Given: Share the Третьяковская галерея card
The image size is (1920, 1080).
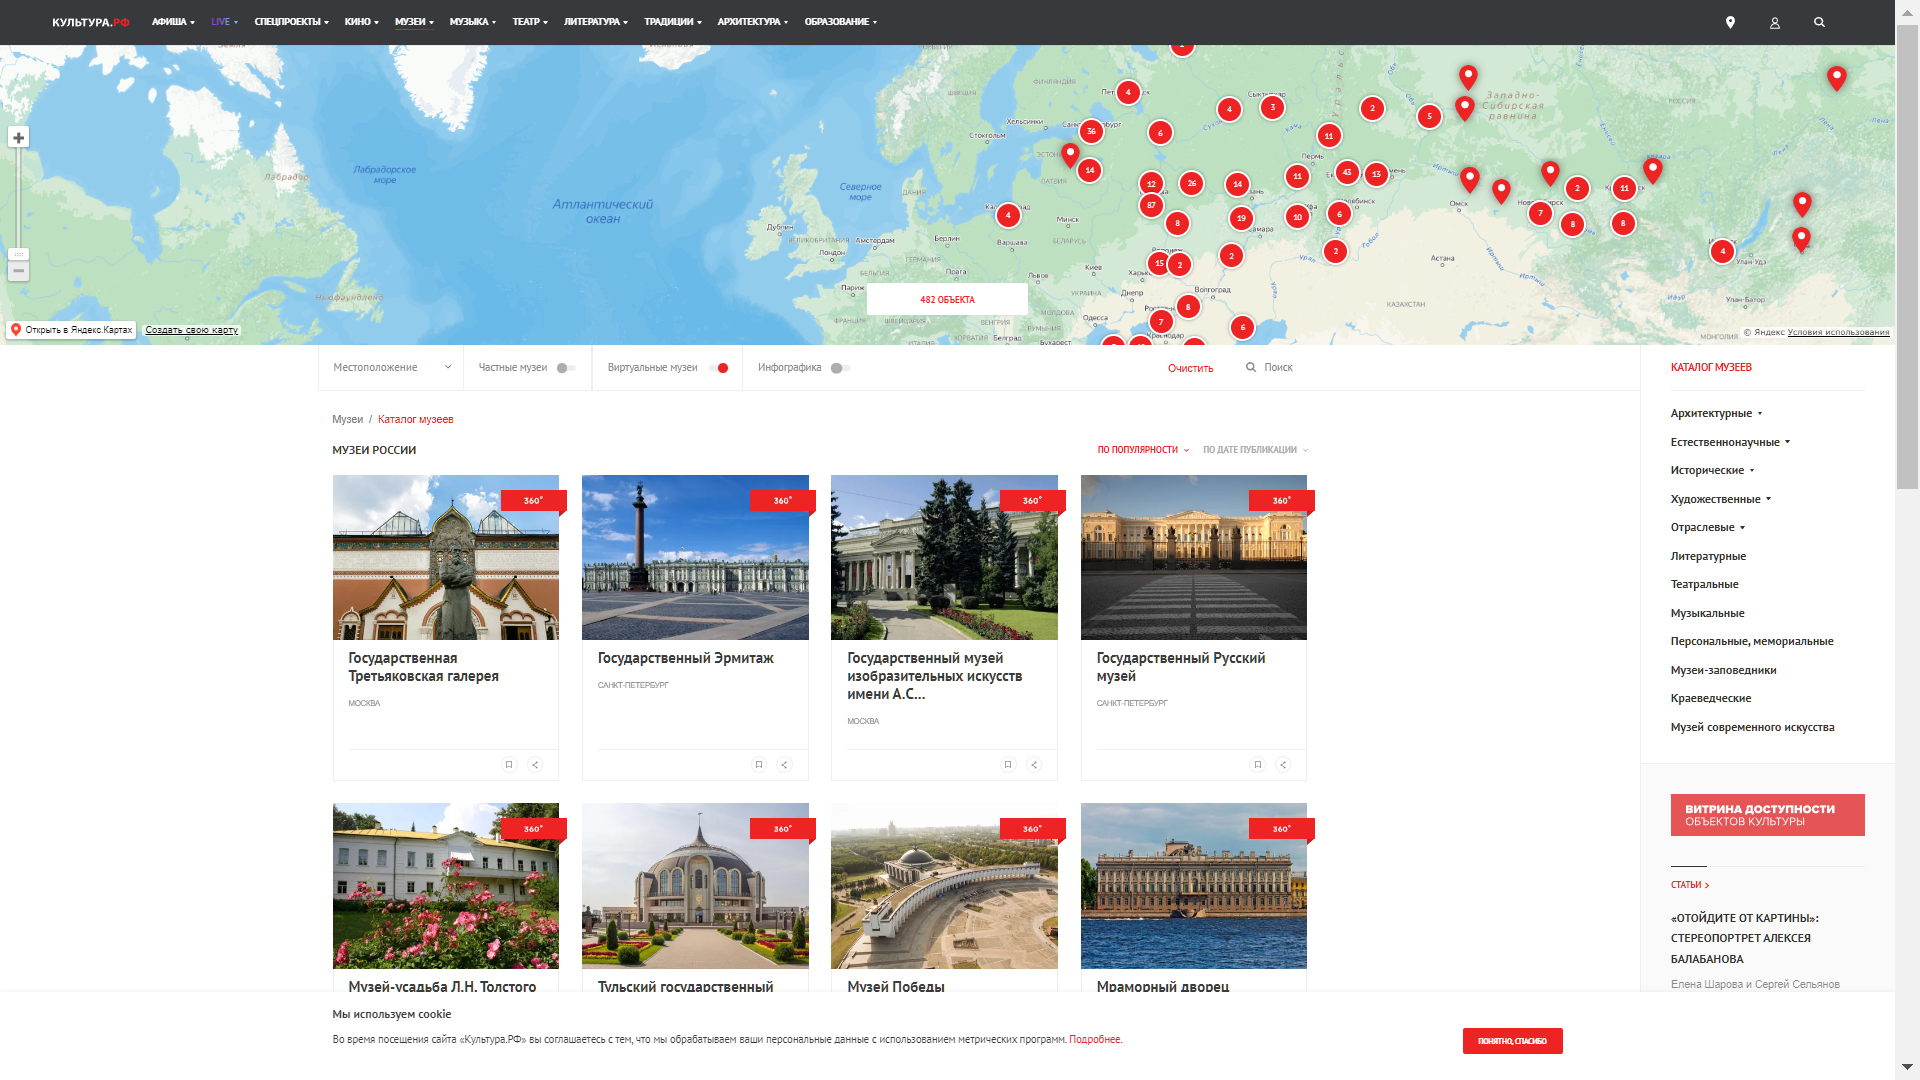Looking at the screenshot, I should (x=535, y=765).
